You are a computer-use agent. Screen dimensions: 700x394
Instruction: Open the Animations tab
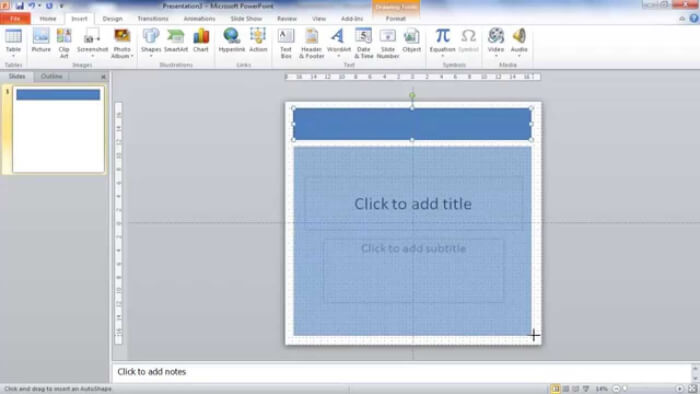(199, 19)
